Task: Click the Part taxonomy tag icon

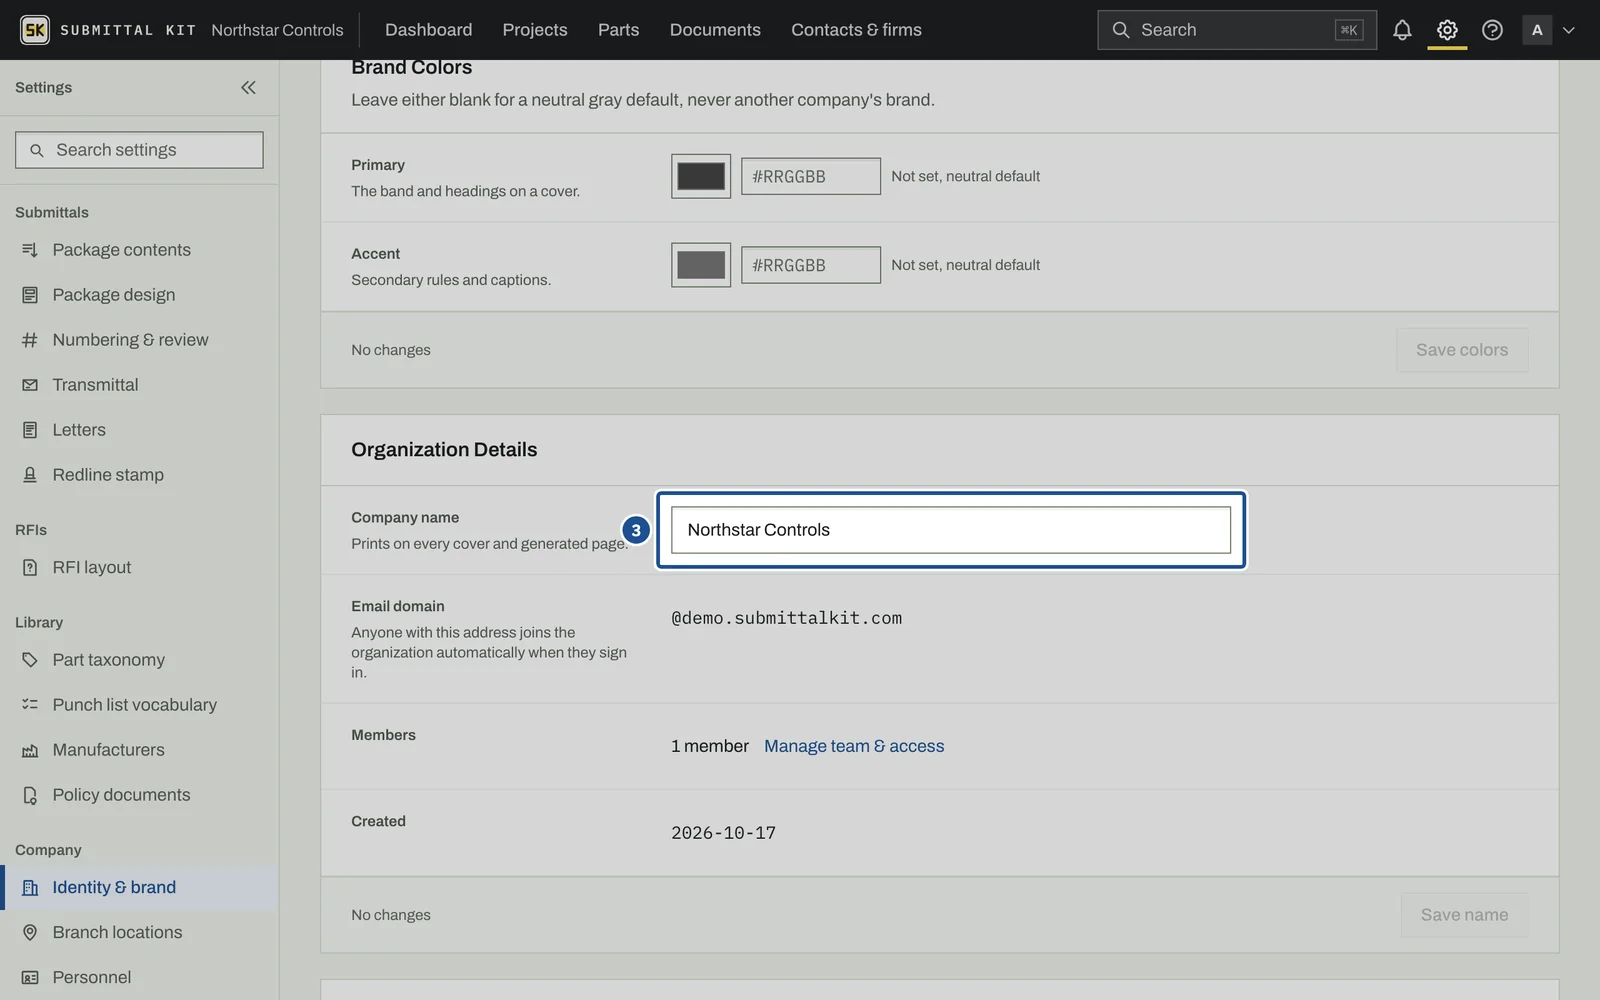Action: pyautogui.click(x=30, y=660)
